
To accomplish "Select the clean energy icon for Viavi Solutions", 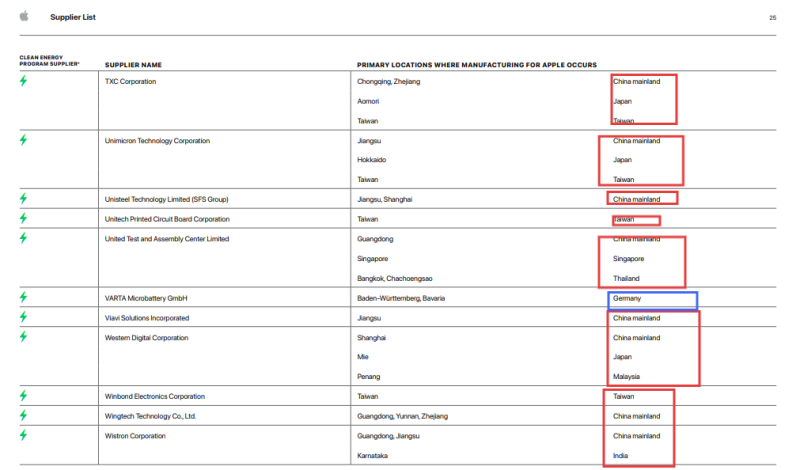I will click(23, 317).
